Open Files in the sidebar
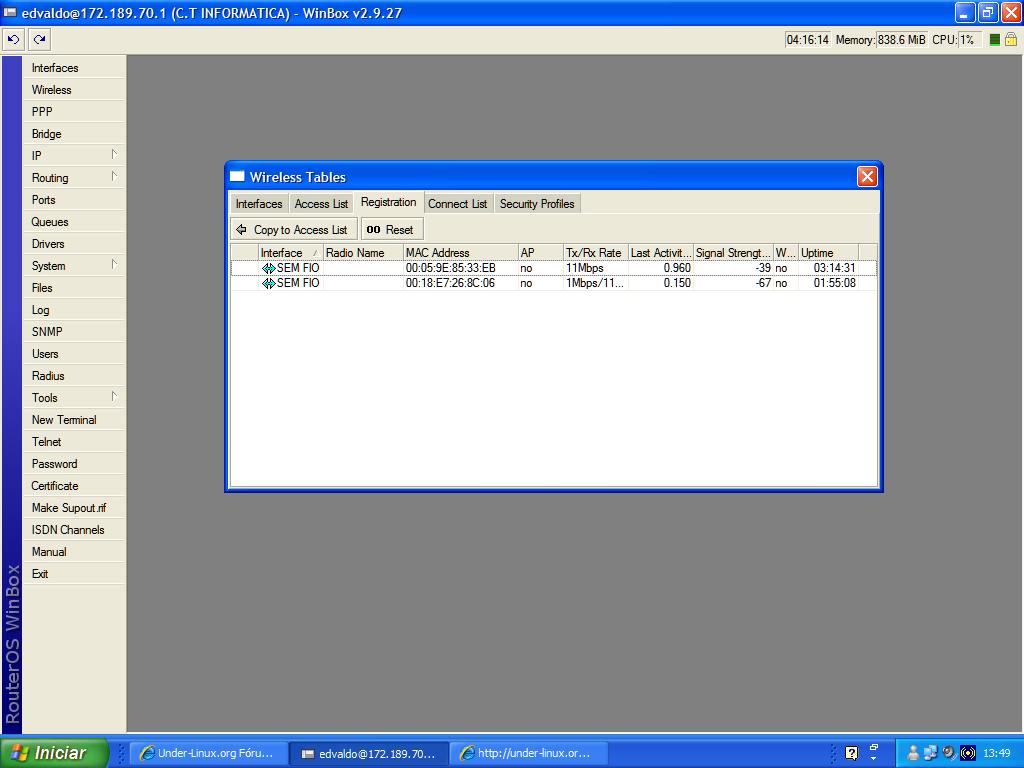 [74, 288]
